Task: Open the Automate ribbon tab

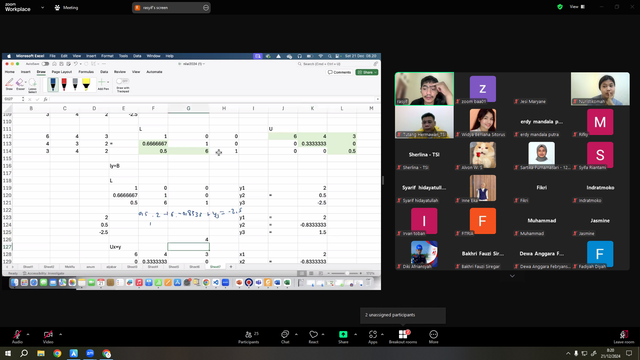Action: 154,72
